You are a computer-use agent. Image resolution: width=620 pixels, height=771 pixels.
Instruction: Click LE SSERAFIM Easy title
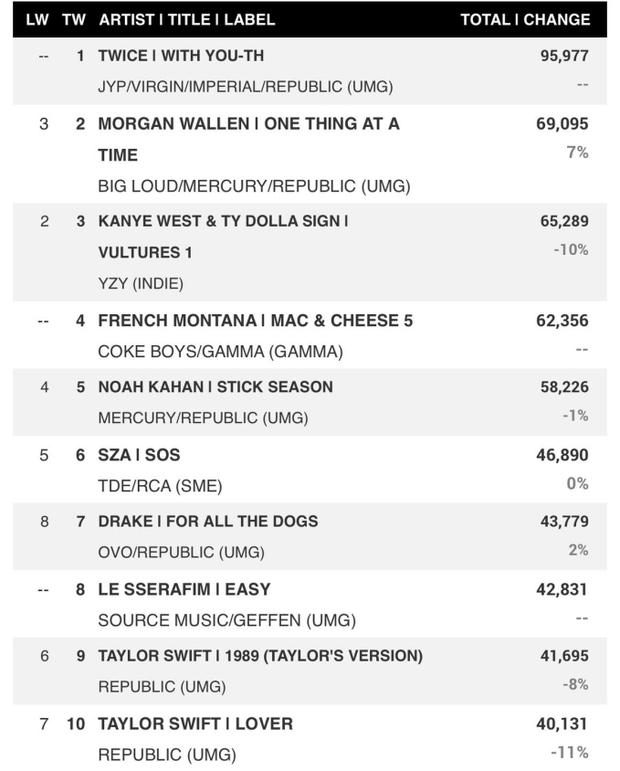coord(184,589)
